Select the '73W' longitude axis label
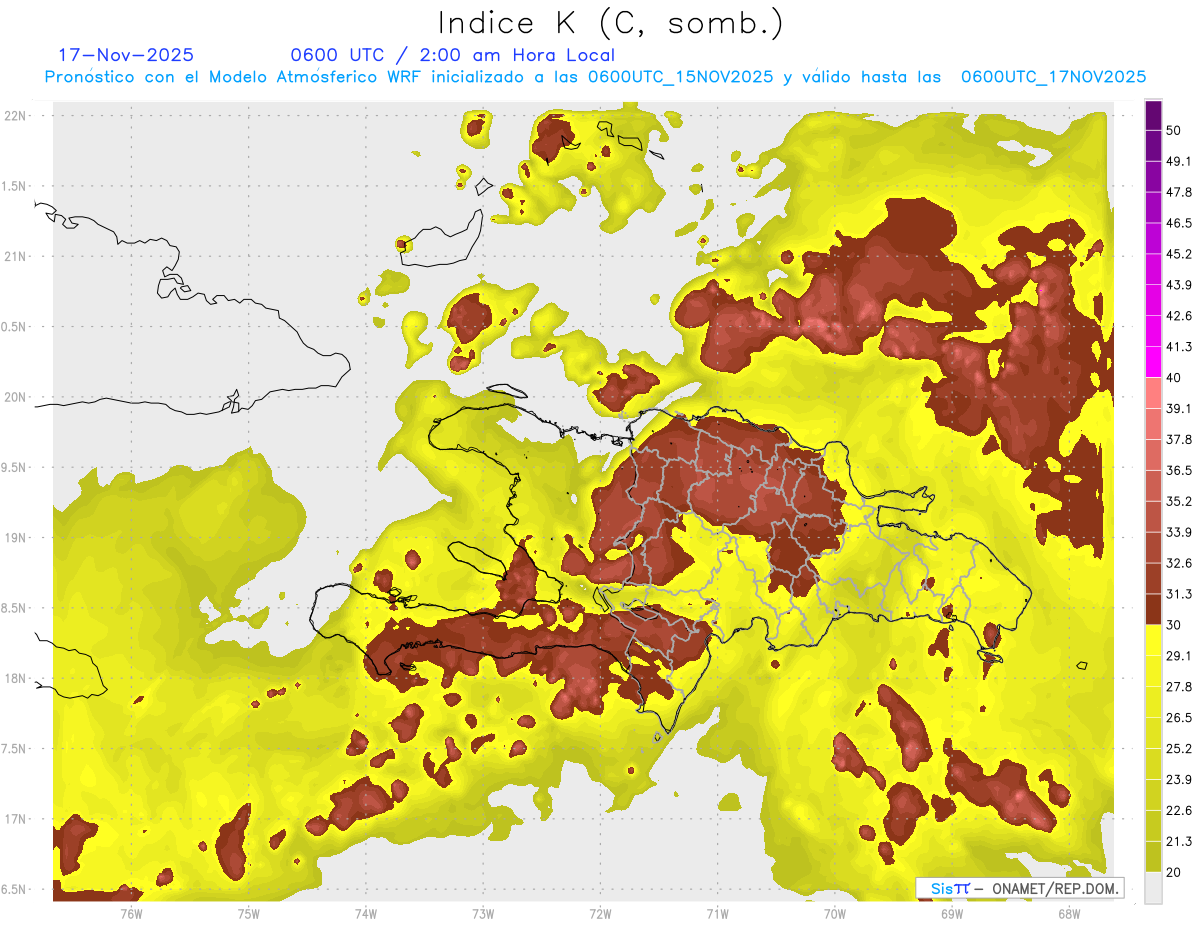The image size is (1200, 927). [483, 914]
